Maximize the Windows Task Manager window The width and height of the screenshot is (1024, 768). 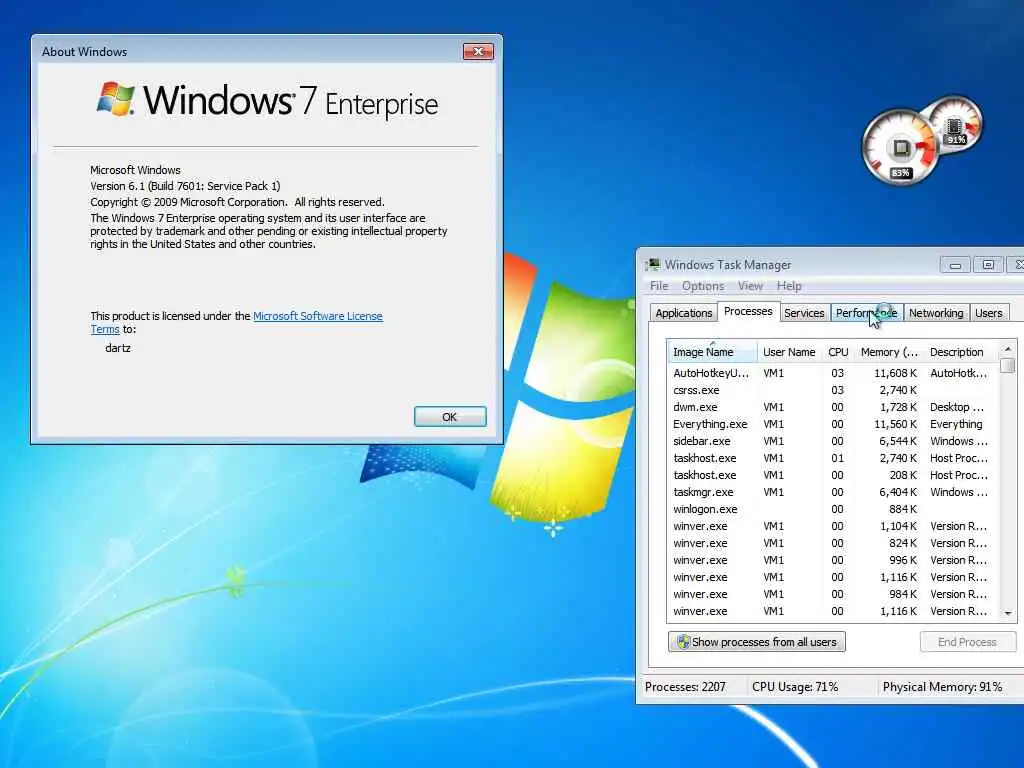pos(988,264)
